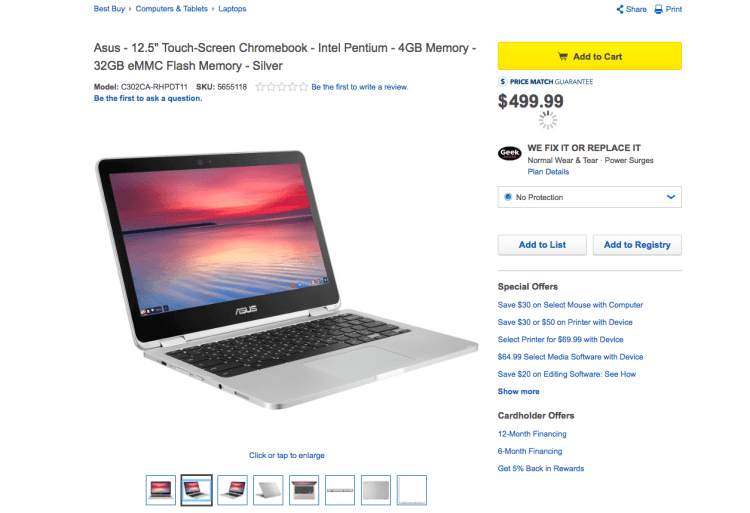750x513 pixels.
Task: Open the Best Buy breadcrumb link
Action: [x=109, y=9]
